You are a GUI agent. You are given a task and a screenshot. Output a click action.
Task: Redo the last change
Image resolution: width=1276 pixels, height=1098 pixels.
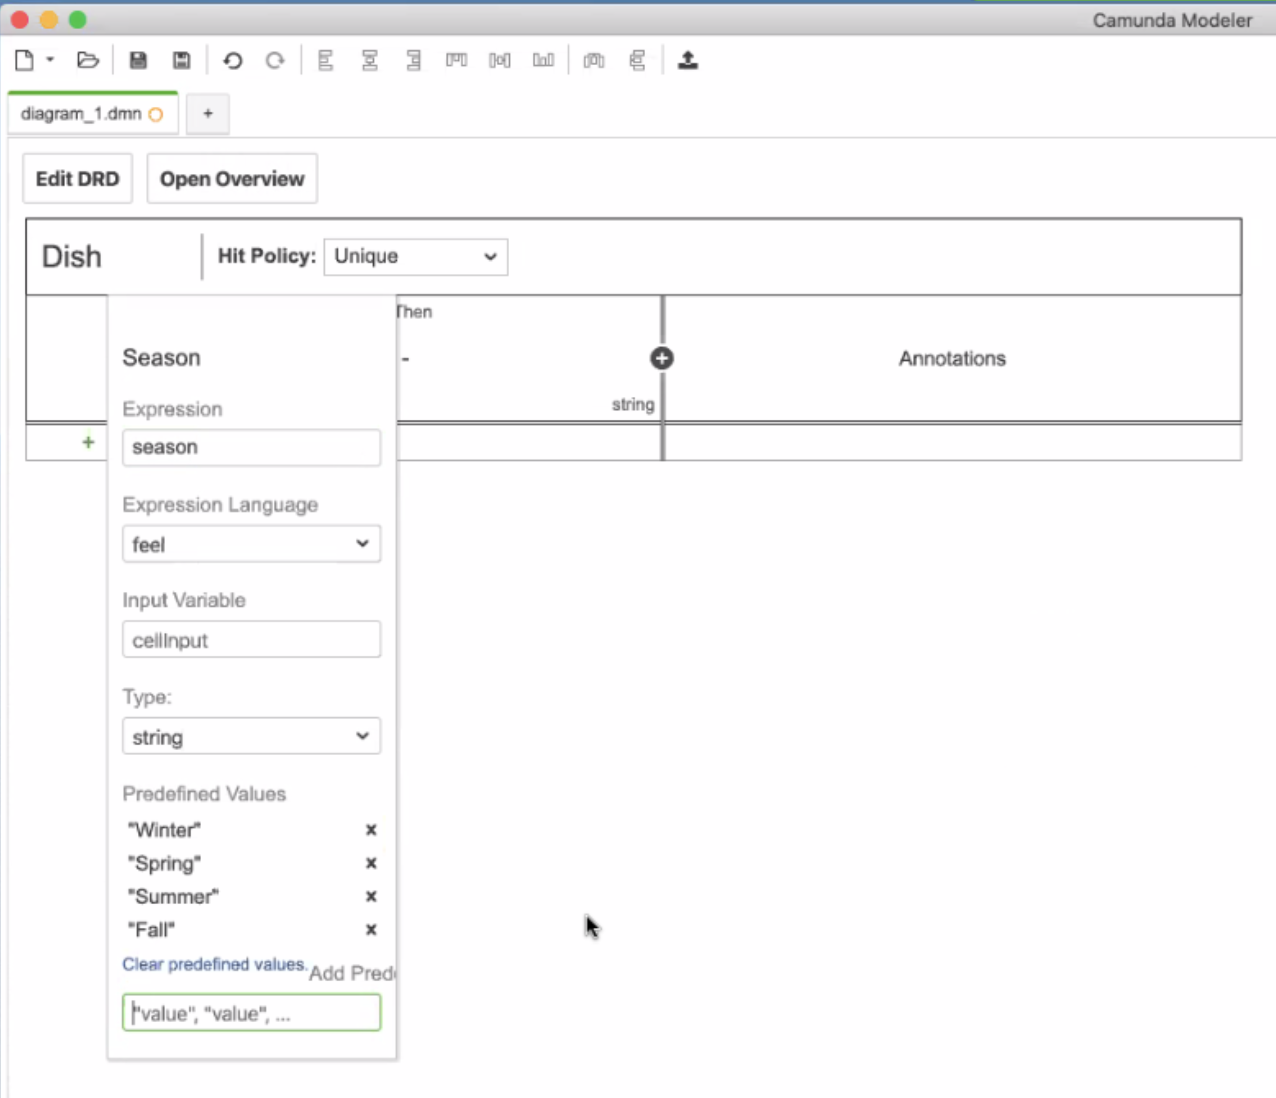click(274, 60)
